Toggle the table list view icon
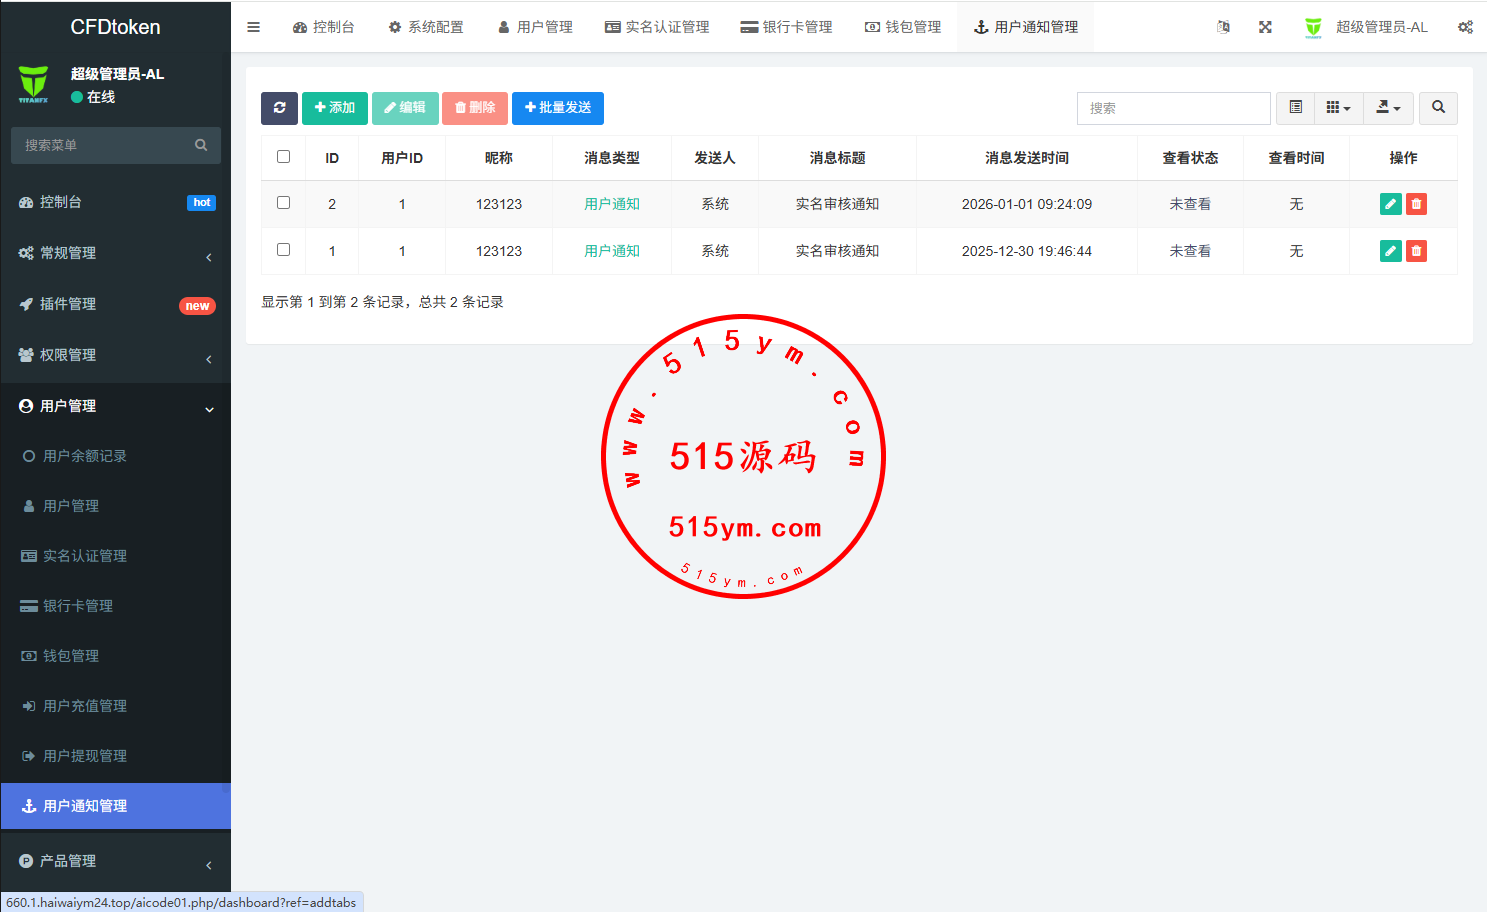The width and height of the screenshot is (1487, 912). [1296, 108]
